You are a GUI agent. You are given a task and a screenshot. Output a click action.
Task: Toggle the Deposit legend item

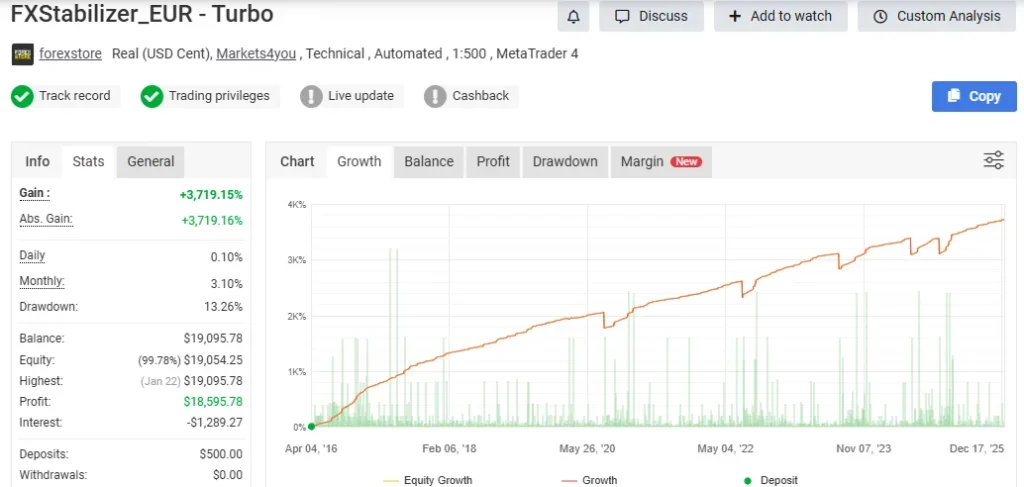(771, 480)
